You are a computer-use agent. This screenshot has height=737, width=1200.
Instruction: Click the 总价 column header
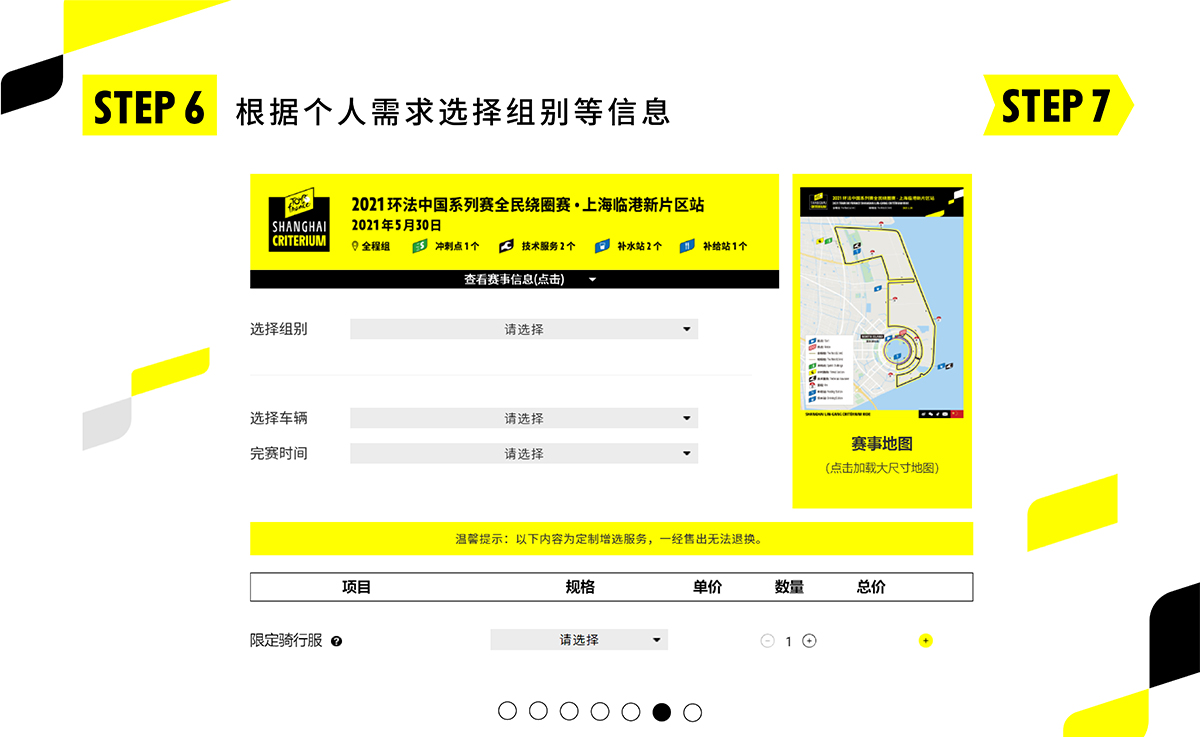pyautogui.click(x=871, y=587)
